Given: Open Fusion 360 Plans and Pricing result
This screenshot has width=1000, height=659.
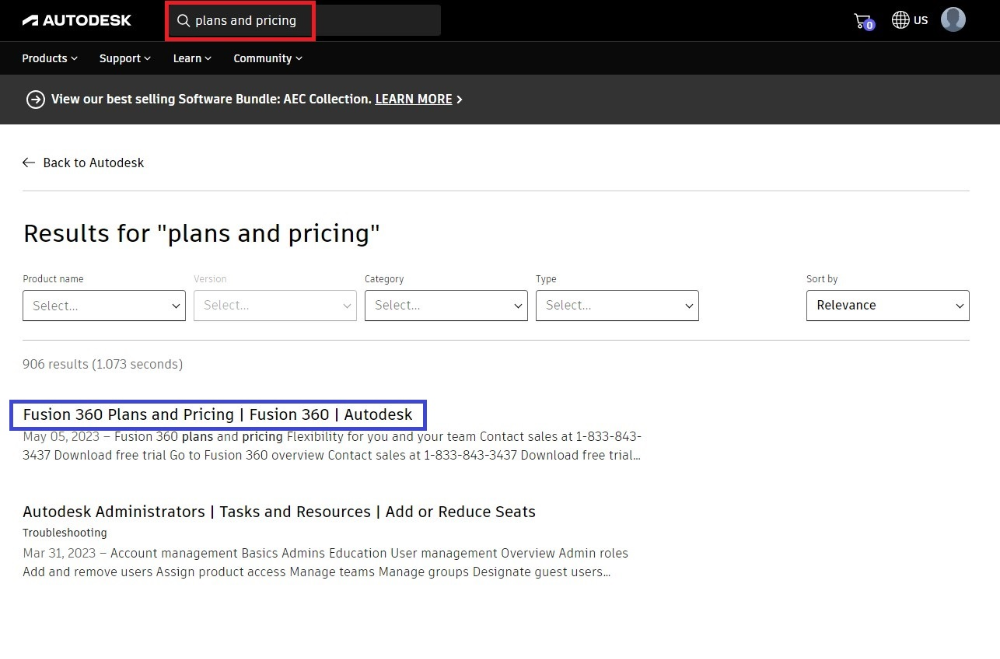Looking at the screenshot, I should pos(217,415).
